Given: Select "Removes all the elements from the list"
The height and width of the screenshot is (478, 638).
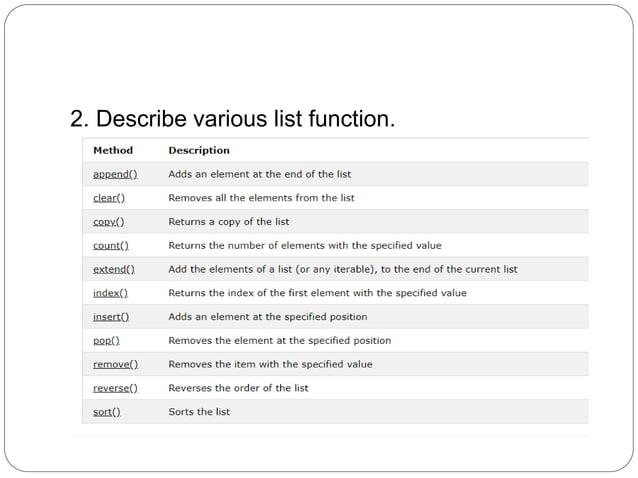Looking at the screenshot, I should [x=261, y=198].
